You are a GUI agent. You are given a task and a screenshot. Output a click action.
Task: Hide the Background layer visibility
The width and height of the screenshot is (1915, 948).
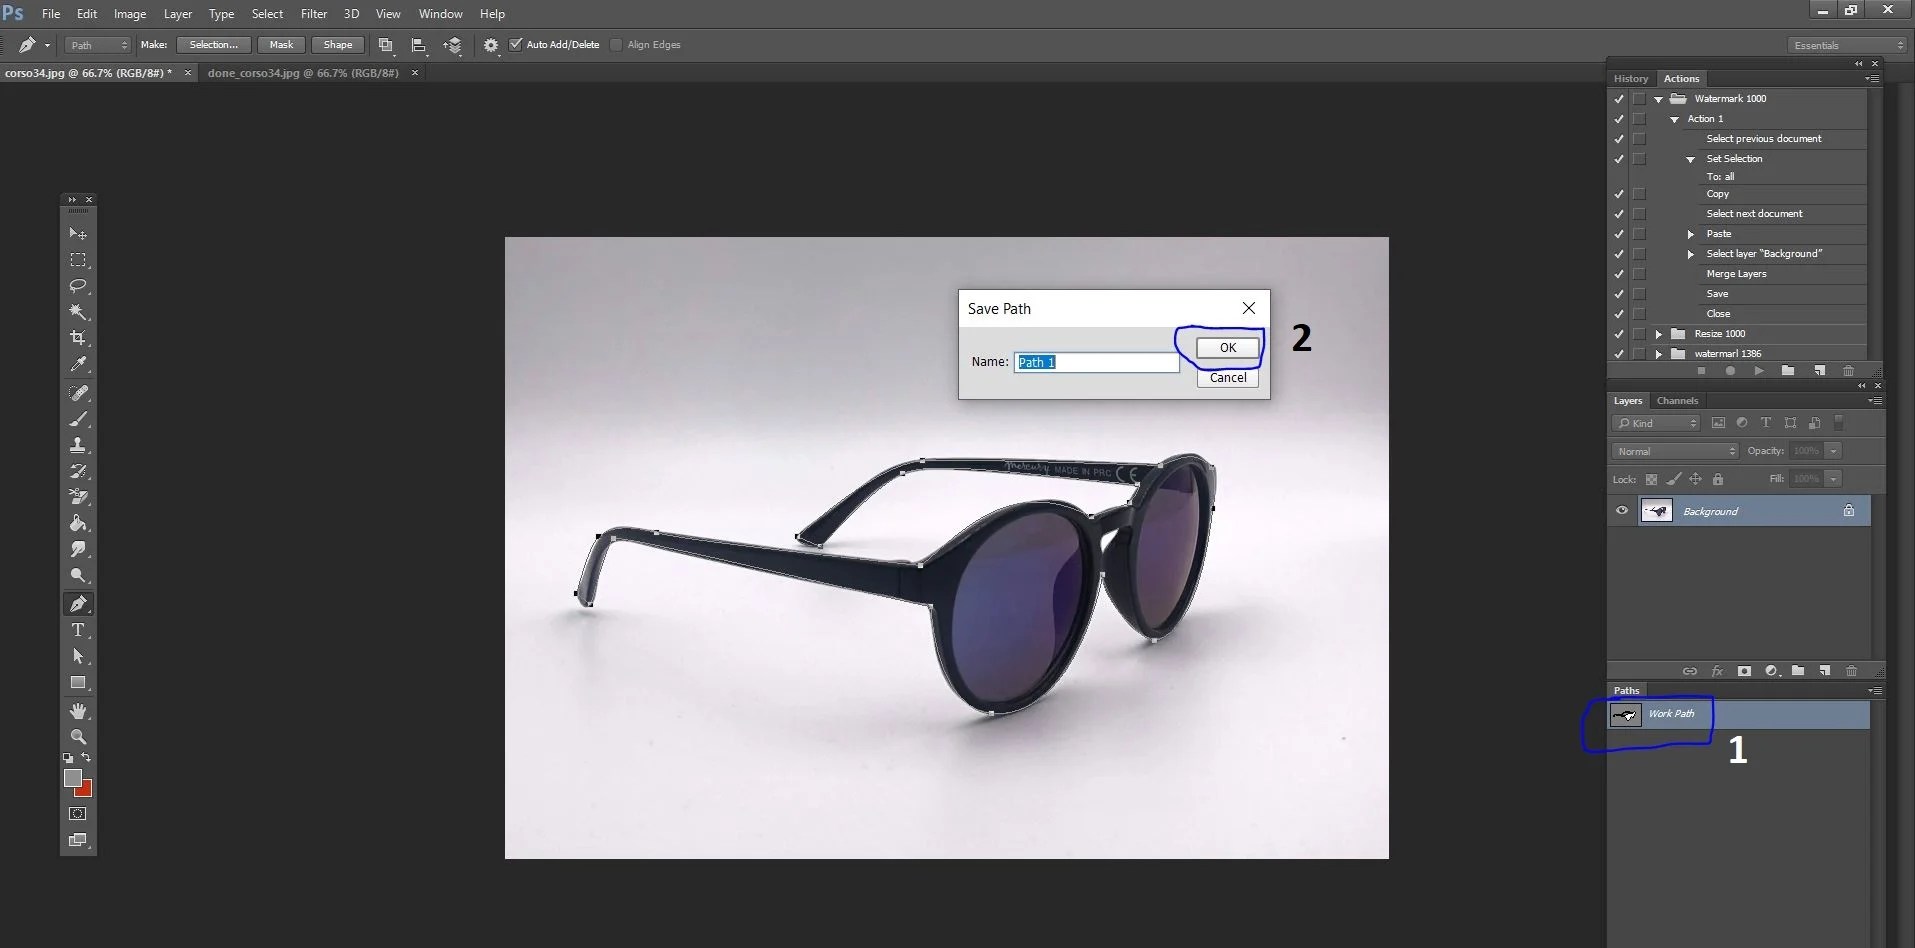tap(1622, 511)
